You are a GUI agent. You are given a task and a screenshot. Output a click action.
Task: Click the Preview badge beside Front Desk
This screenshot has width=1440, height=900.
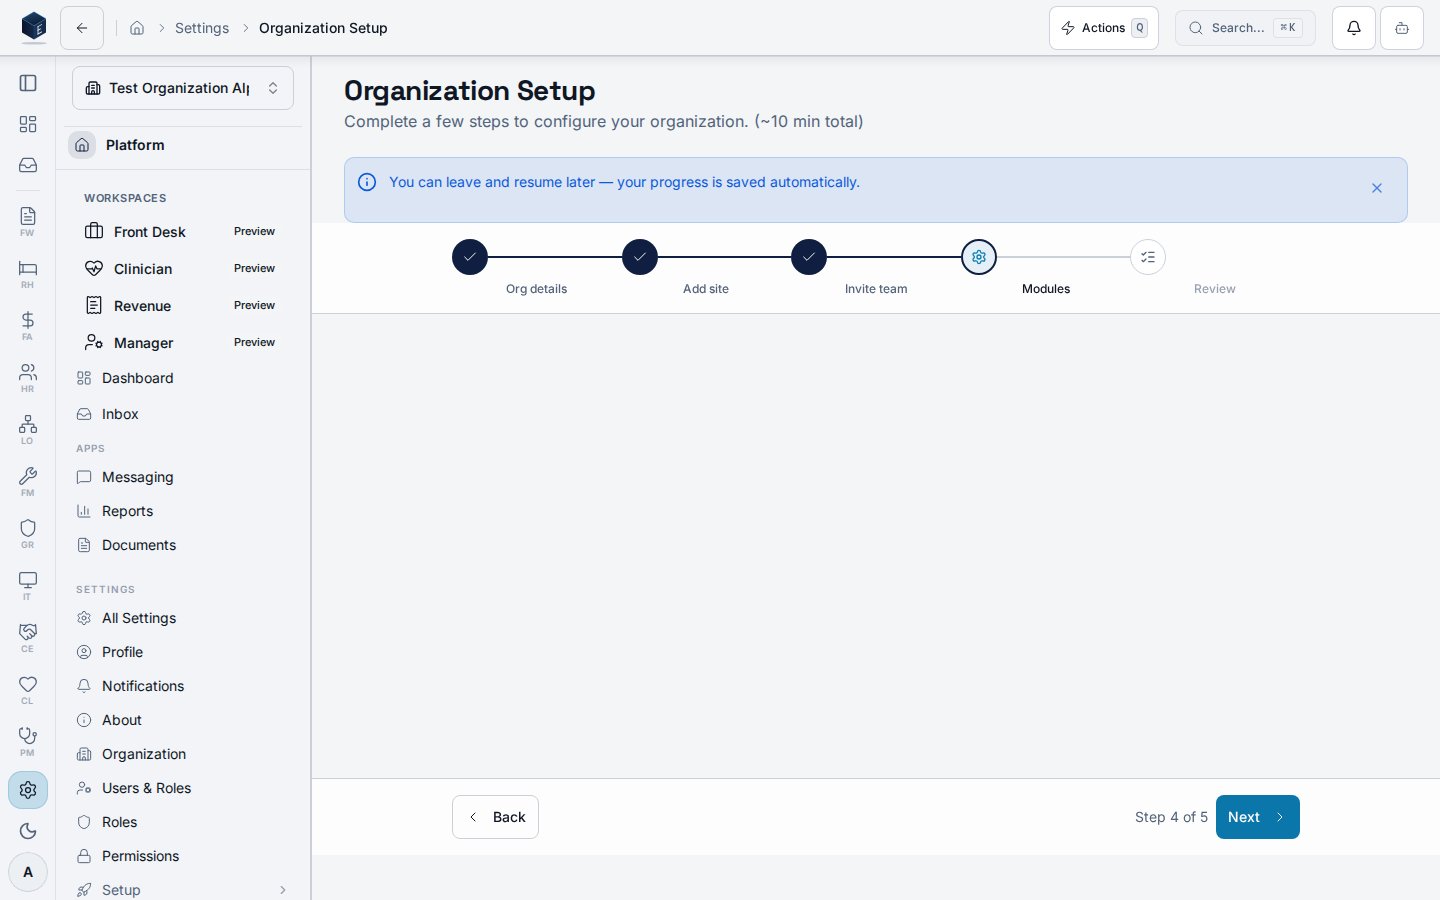254,231
